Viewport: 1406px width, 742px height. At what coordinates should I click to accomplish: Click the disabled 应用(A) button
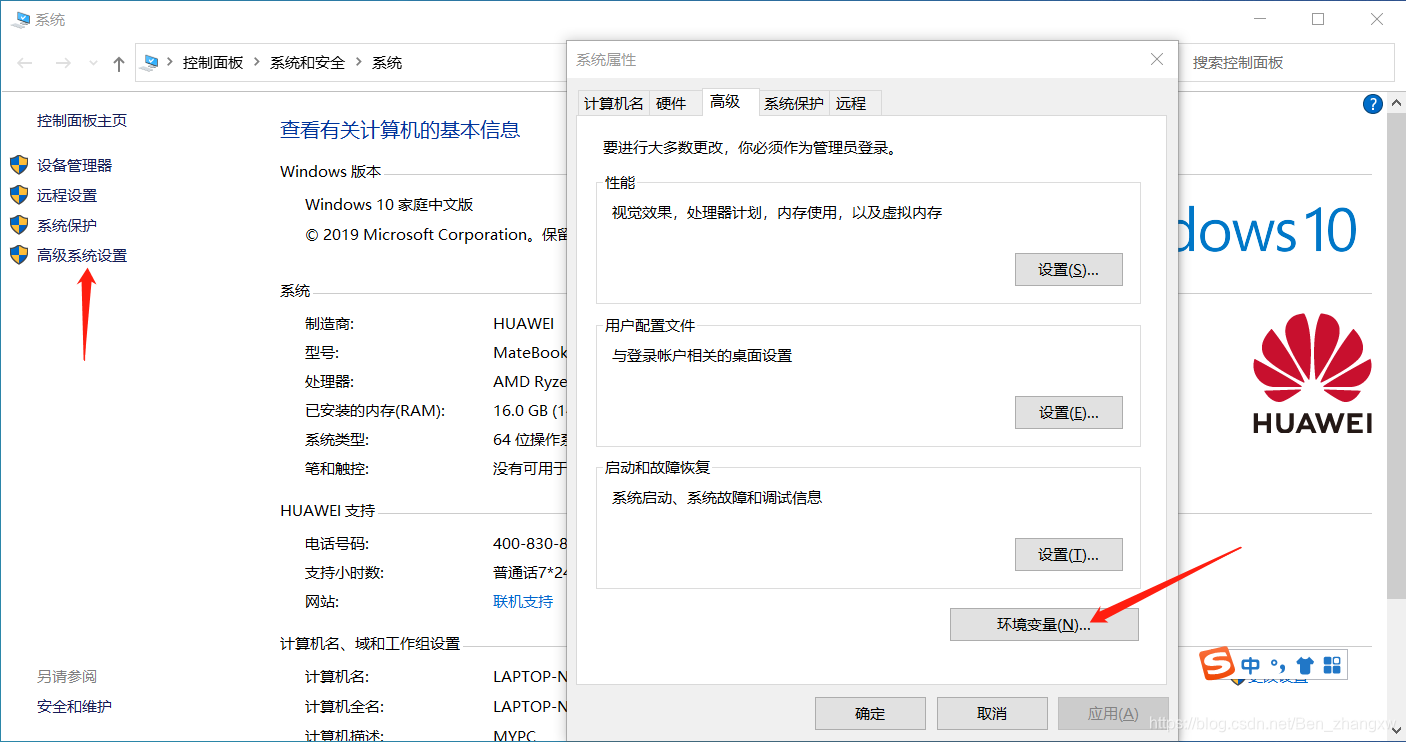pos(1113,714)
